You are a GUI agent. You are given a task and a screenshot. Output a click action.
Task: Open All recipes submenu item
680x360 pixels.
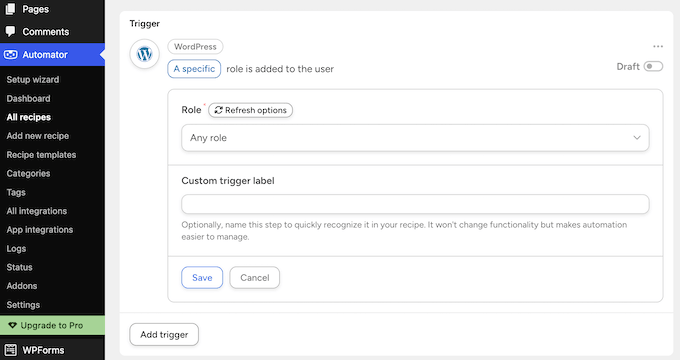point(29,117)
